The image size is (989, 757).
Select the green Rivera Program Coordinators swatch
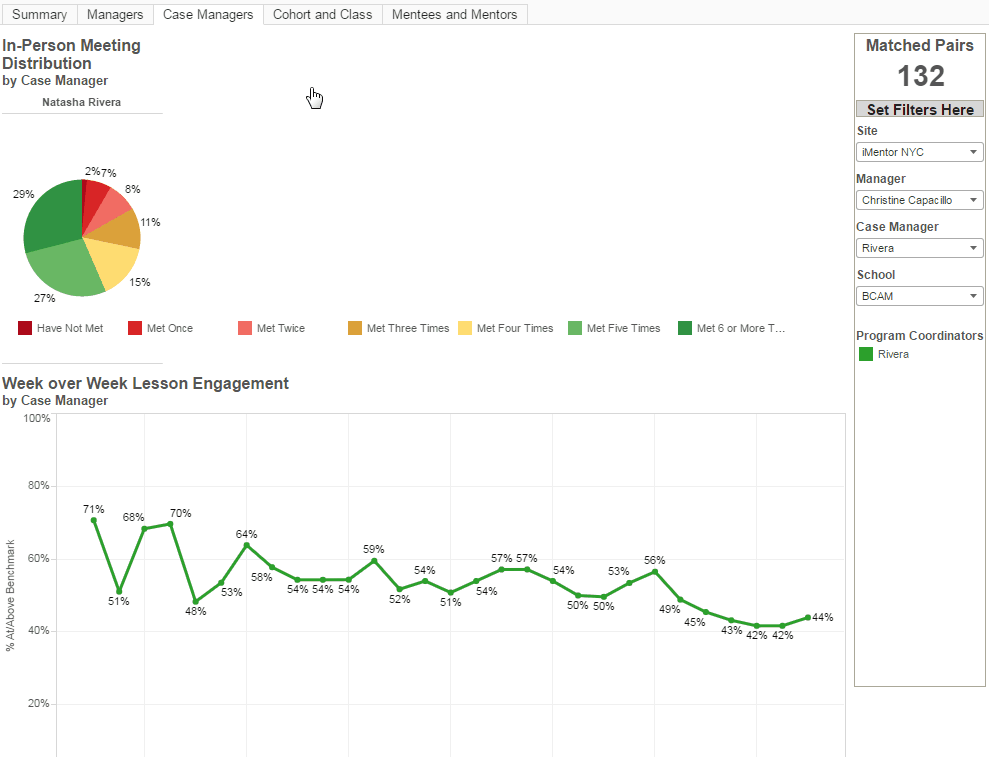coord(866,354)
